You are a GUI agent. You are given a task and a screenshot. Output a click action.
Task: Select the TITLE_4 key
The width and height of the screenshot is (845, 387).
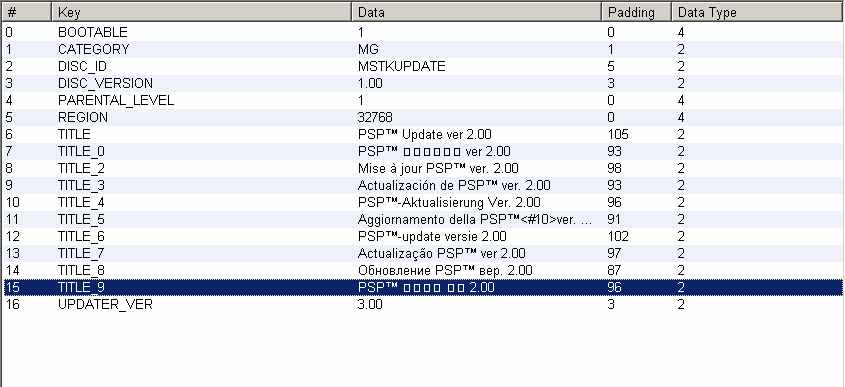point(81,203)
